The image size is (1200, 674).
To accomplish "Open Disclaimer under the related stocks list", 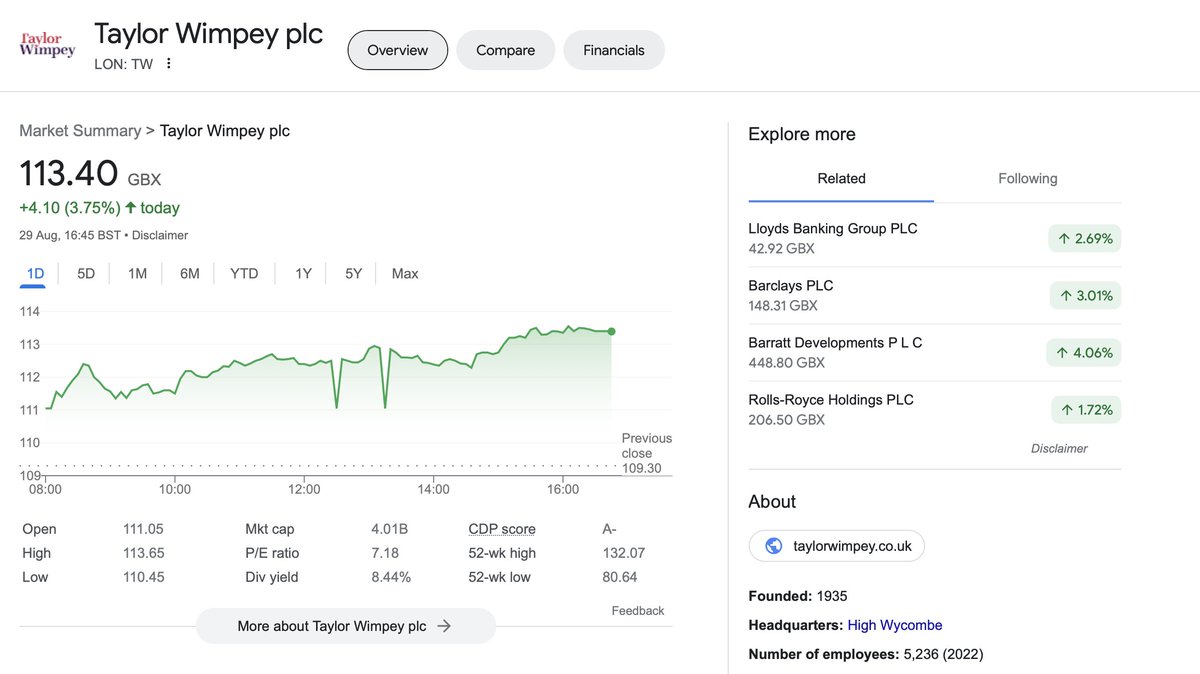I will point(1059,448).
